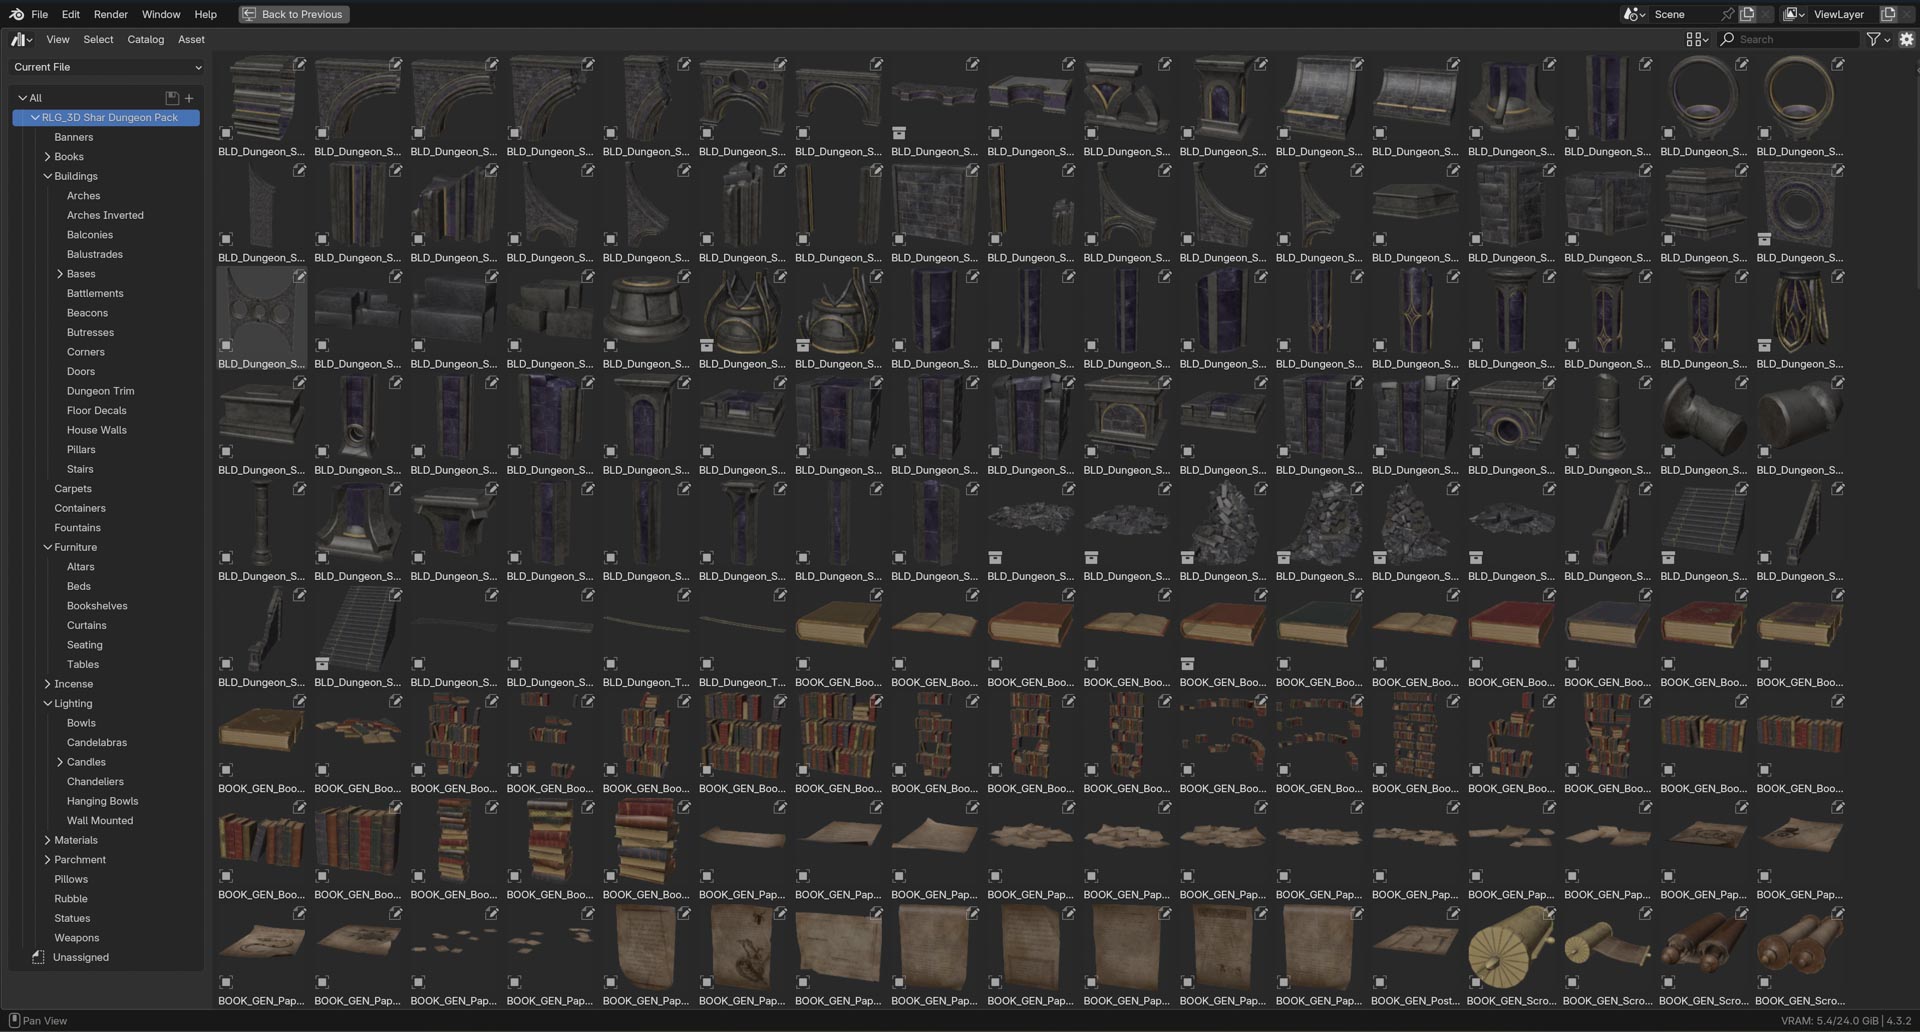The width and height of the screenshot is (1920, 1032).
Task: Click the Back to Previous button
Action: (294, 14)
